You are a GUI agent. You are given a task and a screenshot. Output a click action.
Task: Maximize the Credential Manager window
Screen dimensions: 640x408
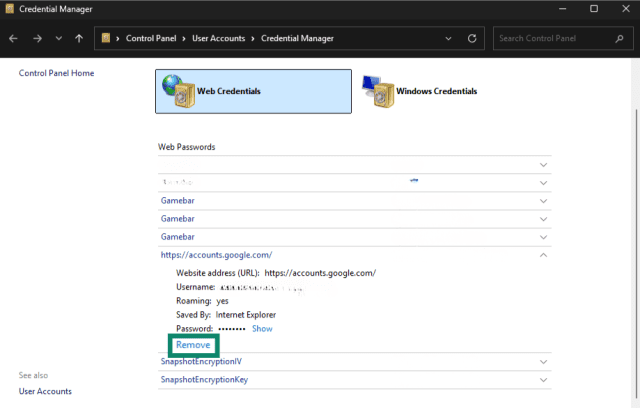click(594, 9)
